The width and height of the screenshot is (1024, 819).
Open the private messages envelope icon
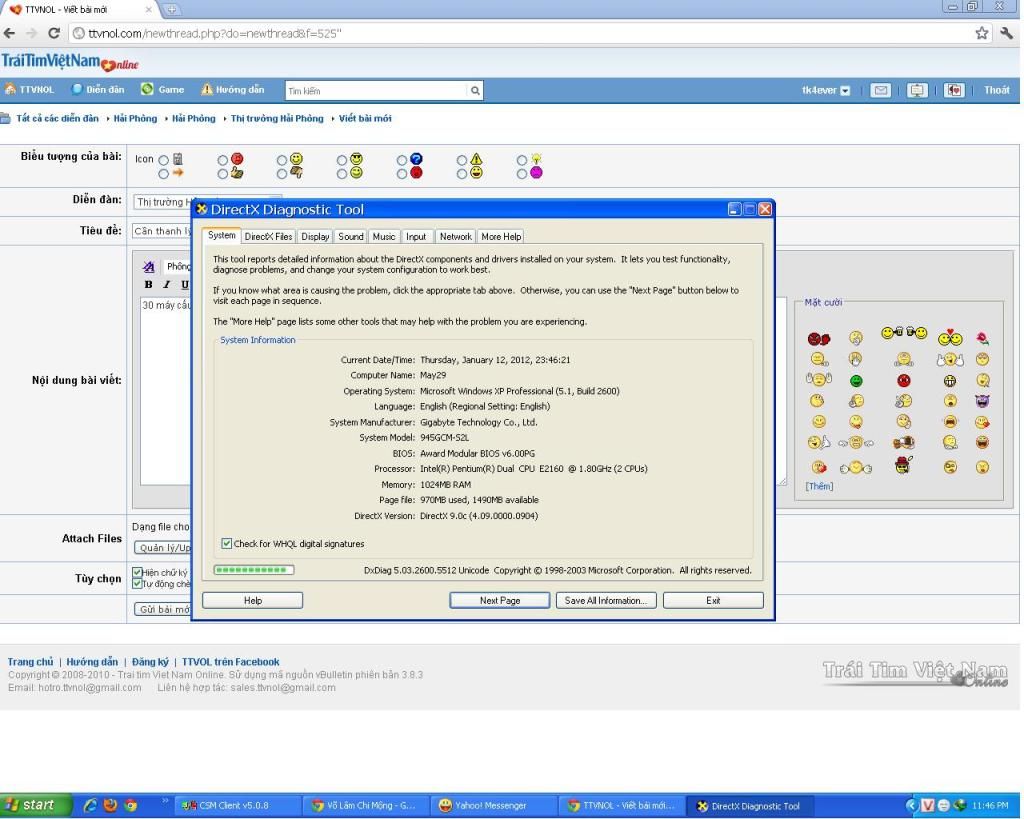click(x=880, y=90)
